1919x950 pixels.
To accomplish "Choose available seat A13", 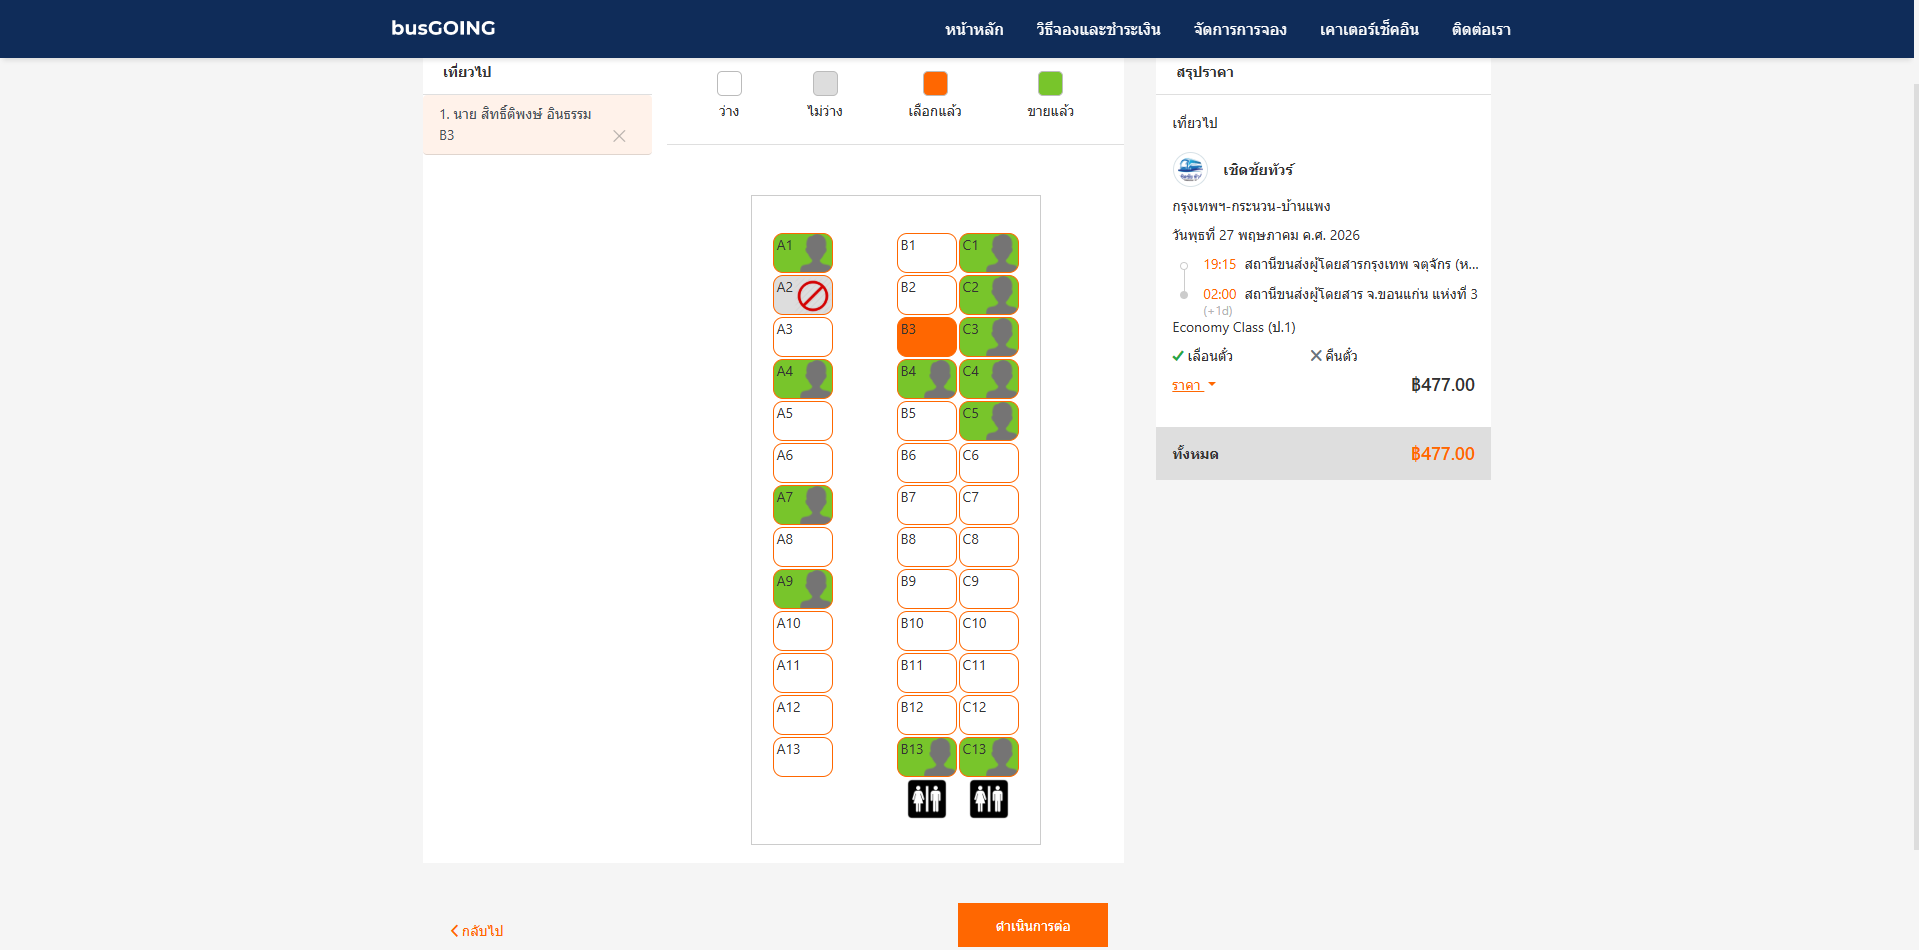I will (803, 757).
